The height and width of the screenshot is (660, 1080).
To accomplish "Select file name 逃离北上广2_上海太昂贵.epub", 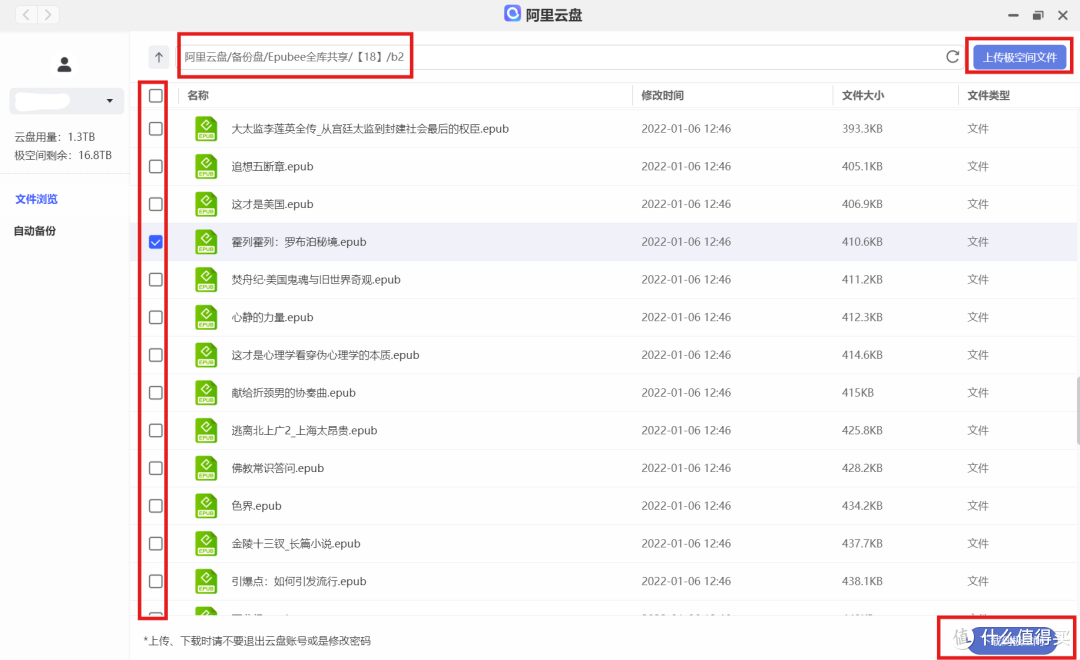I will (x=304, y=431).
